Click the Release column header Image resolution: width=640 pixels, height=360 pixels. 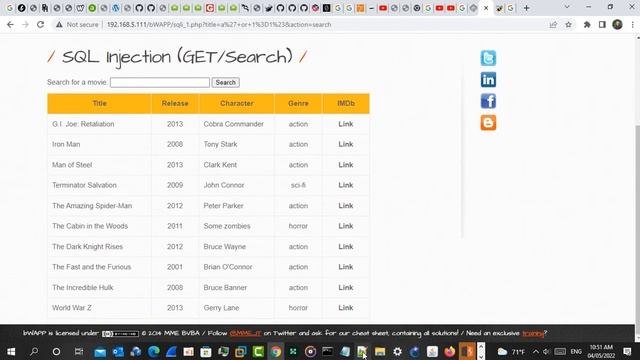click(x=175, y=103)
